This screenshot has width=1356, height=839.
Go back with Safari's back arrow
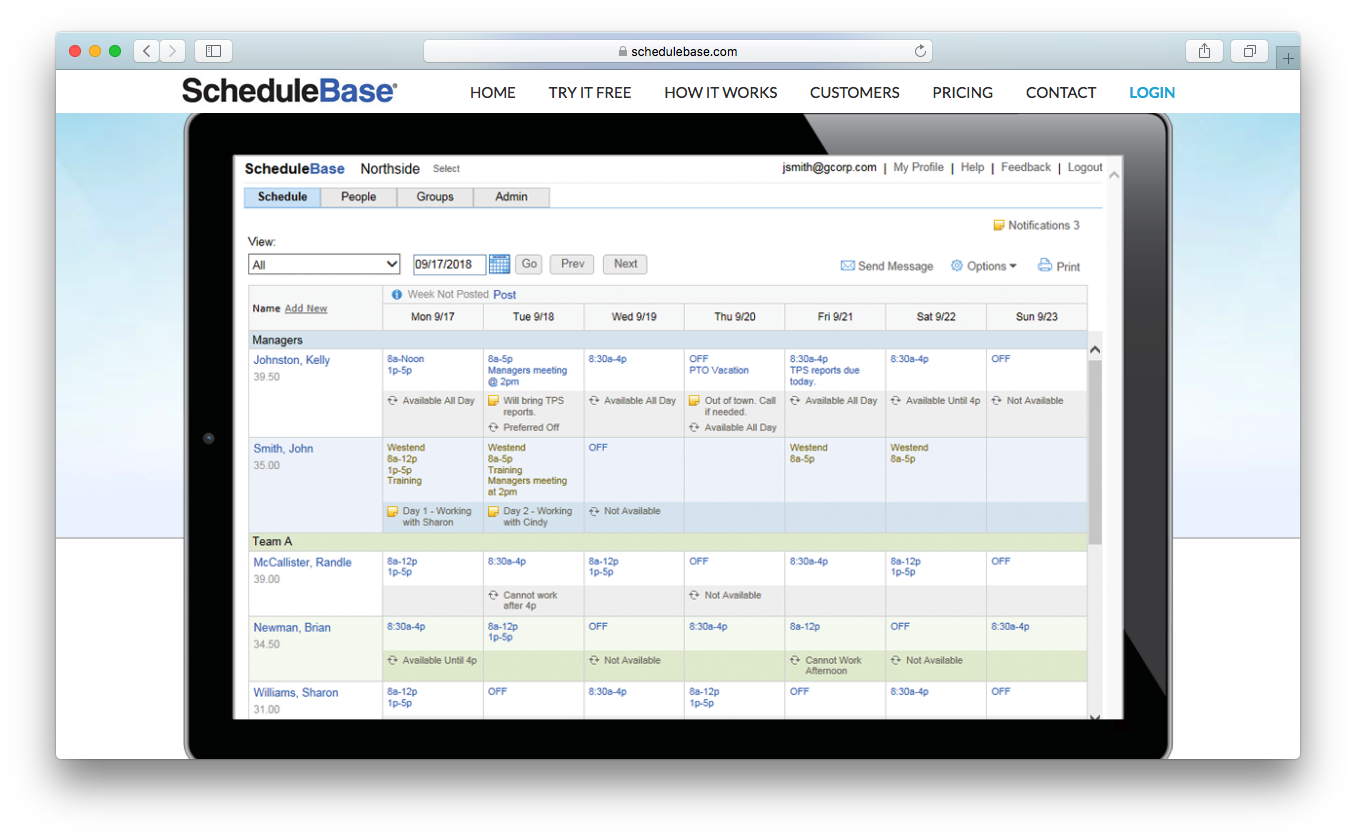(x=146, y=51)
